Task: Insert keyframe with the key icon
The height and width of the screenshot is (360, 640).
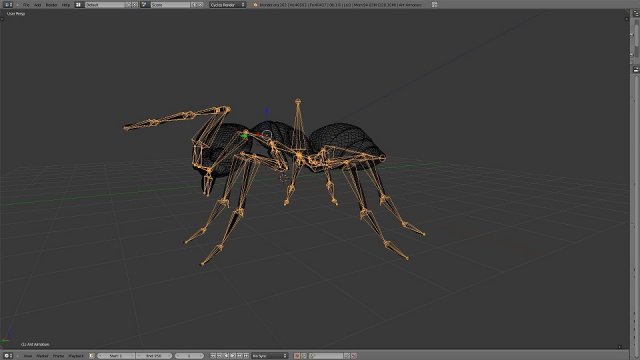Action: point(347,356)
